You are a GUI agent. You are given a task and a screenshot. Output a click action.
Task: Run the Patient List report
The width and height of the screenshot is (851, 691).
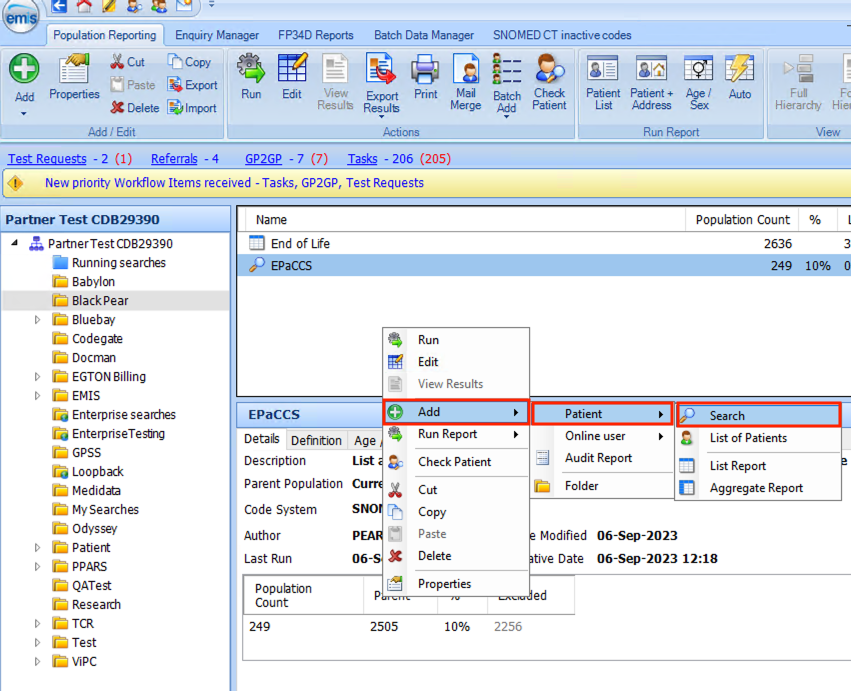pyautogui.click(x=603, y=83)
